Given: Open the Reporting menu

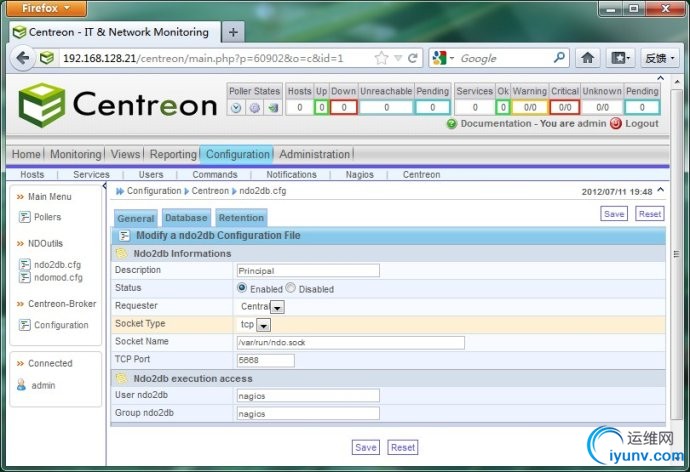Looking at the screenshot, I should coord(173,154).
